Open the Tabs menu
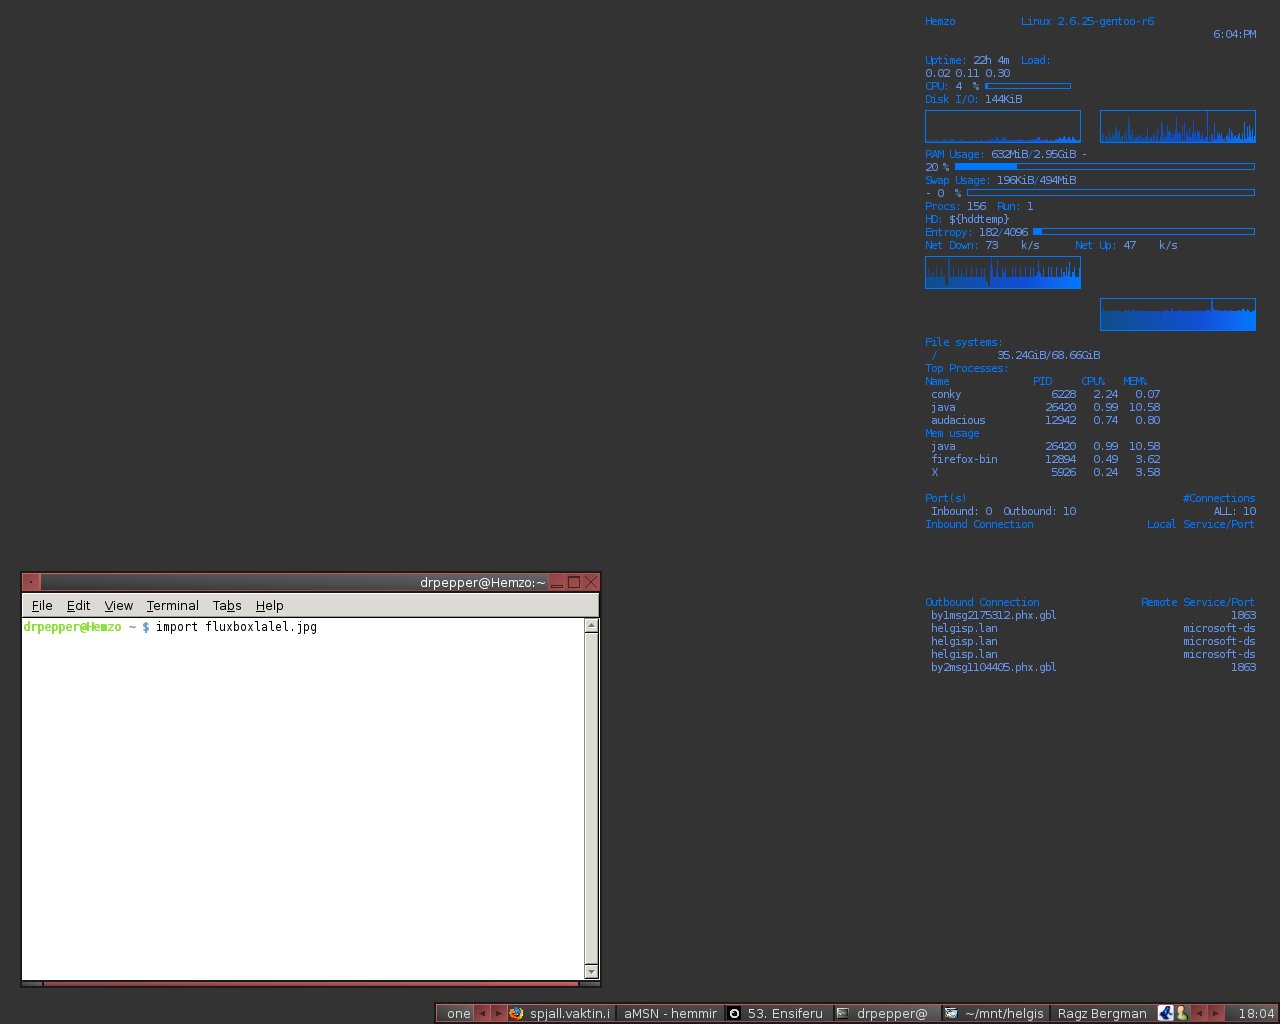This screenshot has height=1024, width=1280. tap(227, 605)
